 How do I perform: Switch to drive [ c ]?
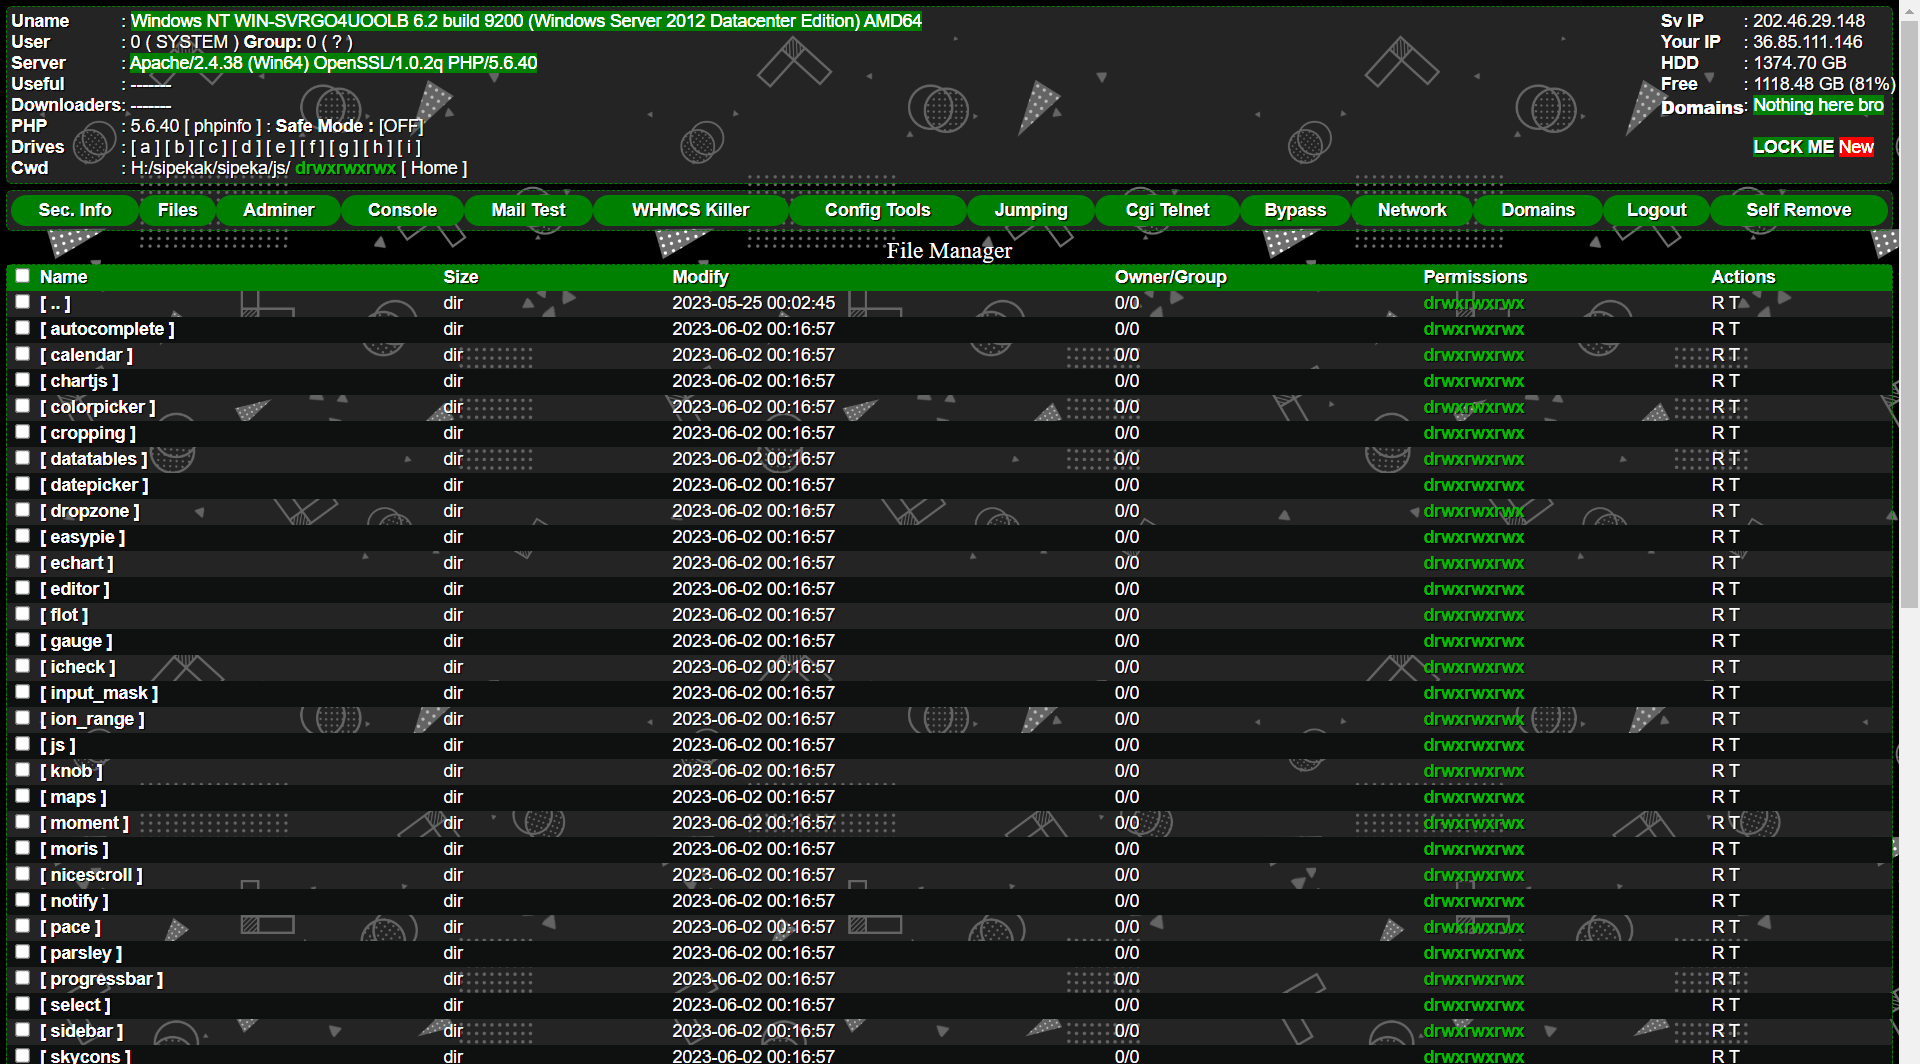tap(213, 147)
